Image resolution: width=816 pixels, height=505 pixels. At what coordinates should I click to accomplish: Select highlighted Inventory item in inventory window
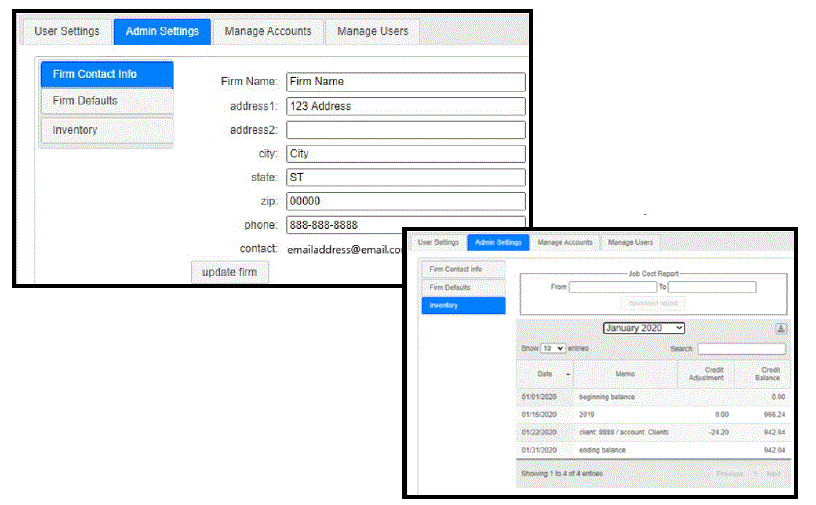(463, 306)
